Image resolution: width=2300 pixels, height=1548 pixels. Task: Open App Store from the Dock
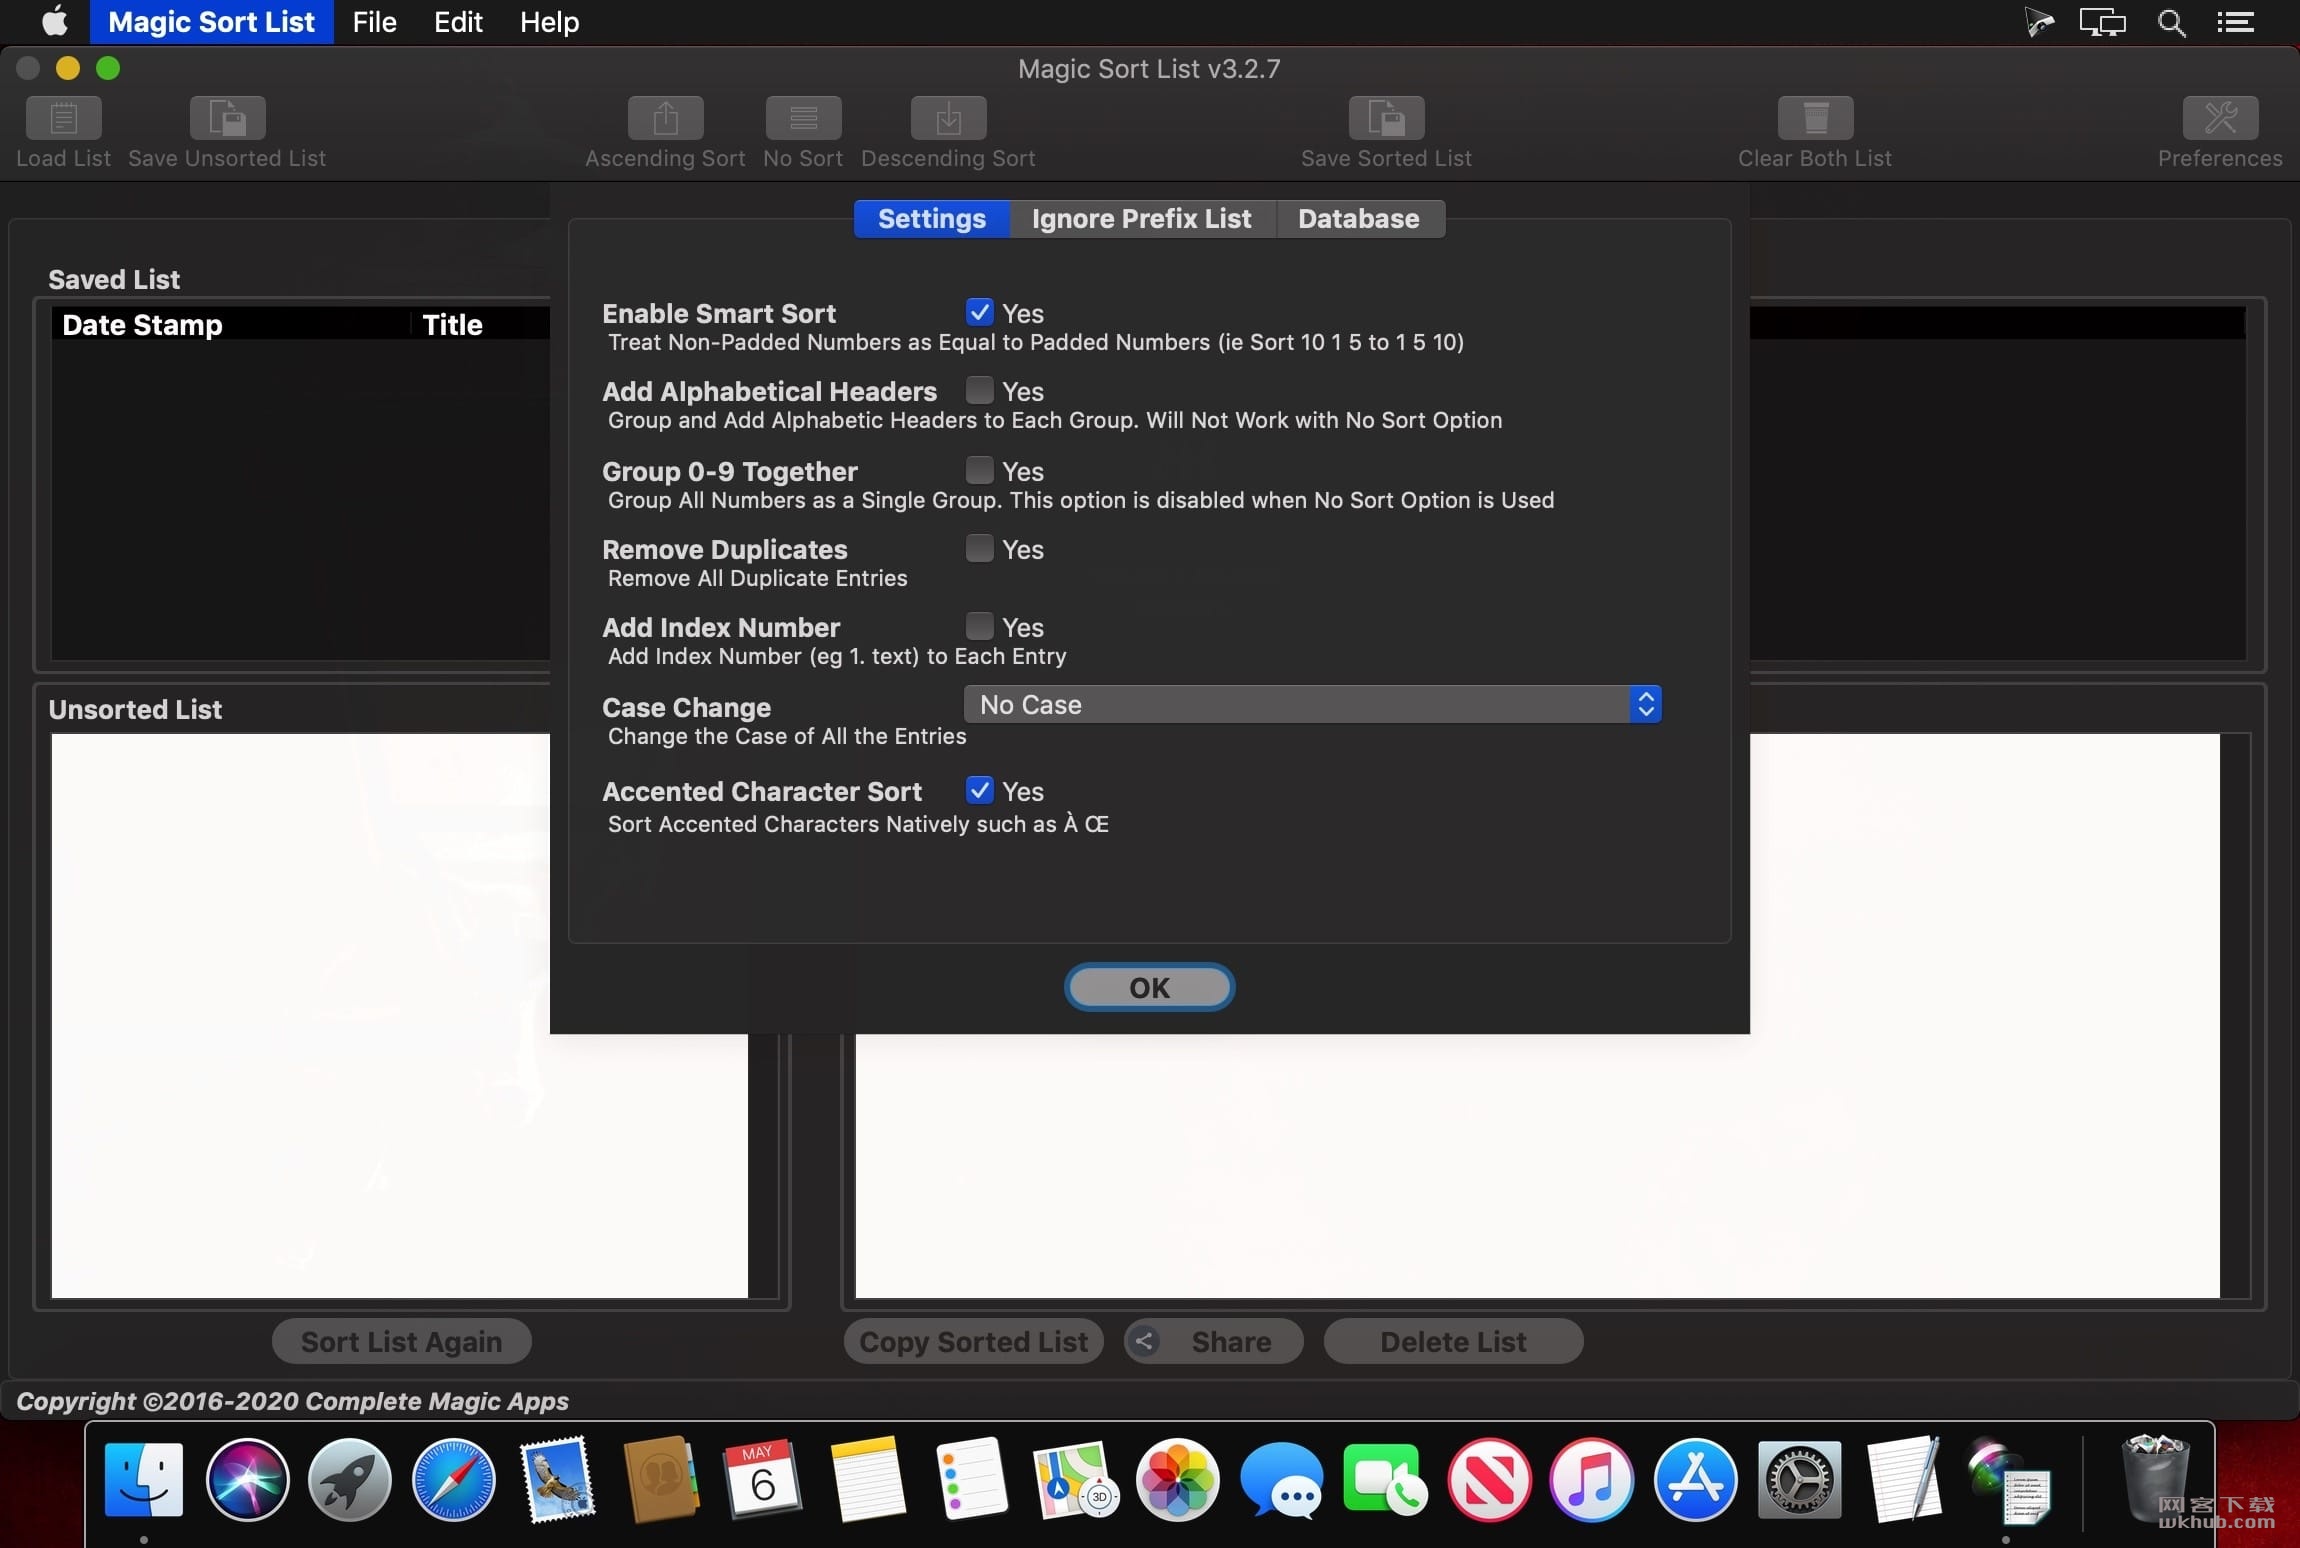[x=1695, y=1480]
